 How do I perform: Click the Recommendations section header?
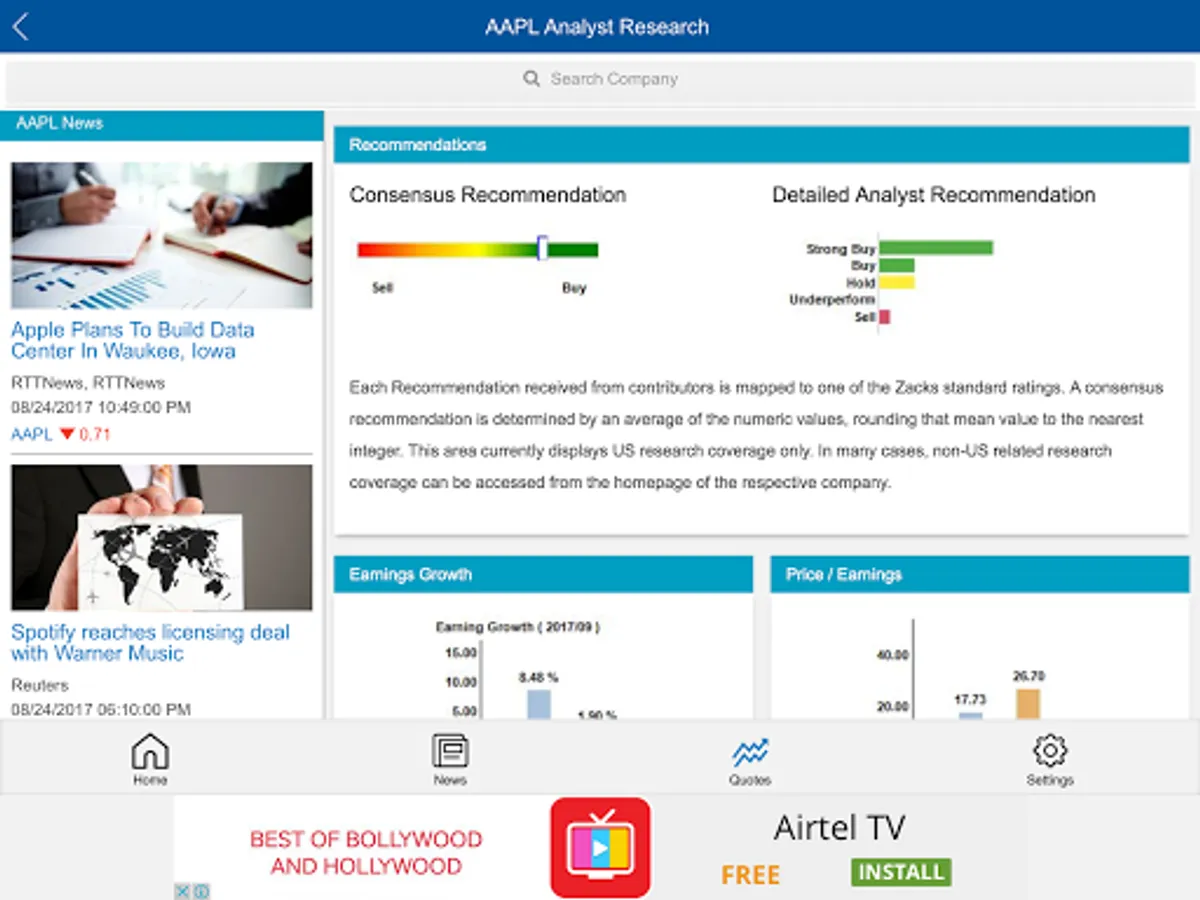tap(762, 145)
